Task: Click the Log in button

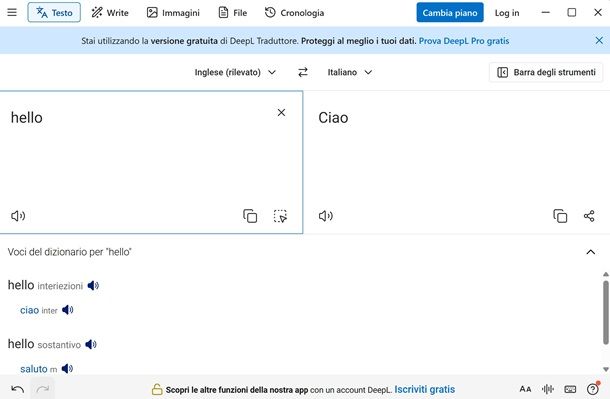Action: pyautogui.click(x=507, y=13)
